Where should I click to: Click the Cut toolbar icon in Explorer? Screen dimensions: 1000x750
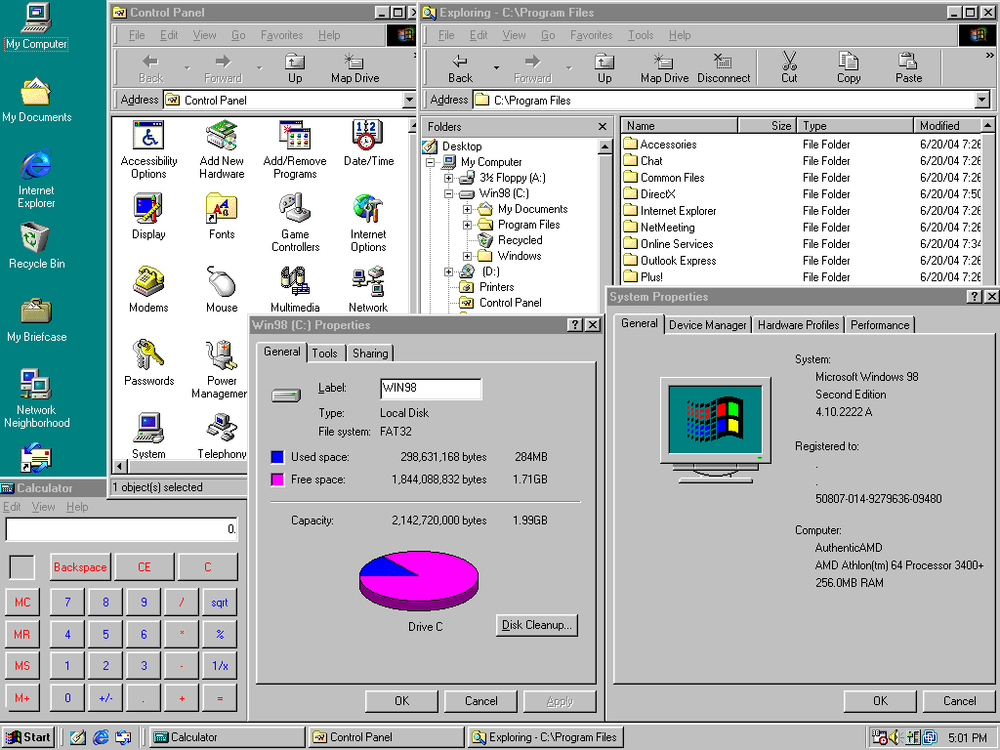tap(789, 67)
